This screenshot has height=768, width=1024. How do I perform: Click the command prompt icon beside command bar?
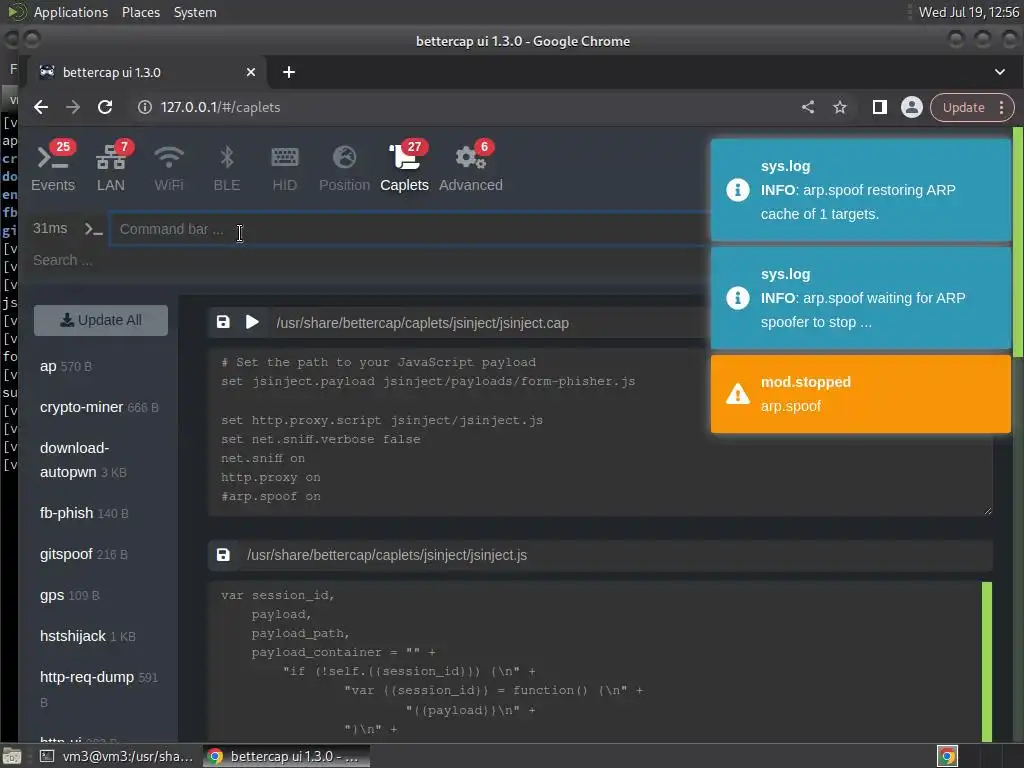click(x=93, y=229)
